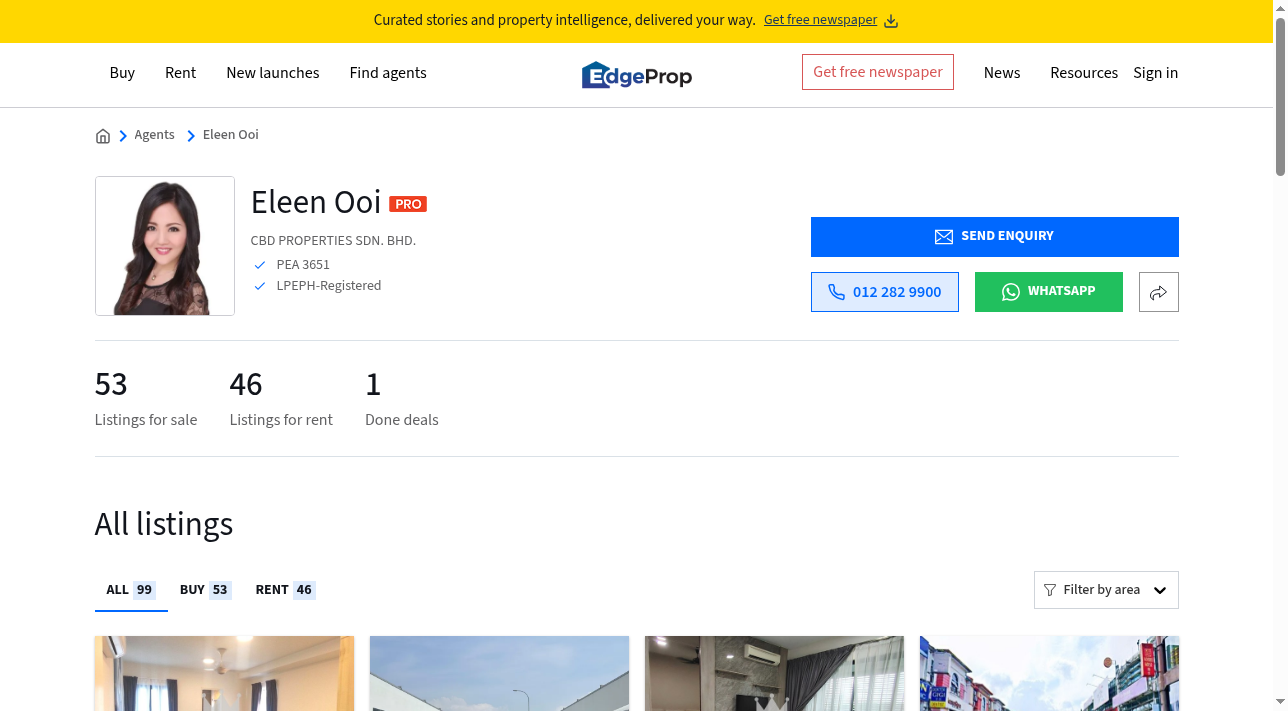Viewport: 1288px width, 711px height.
Task: Click Get free newspaper link in the yellow banner
Action: pyautogui.click(x=820, y=20)
